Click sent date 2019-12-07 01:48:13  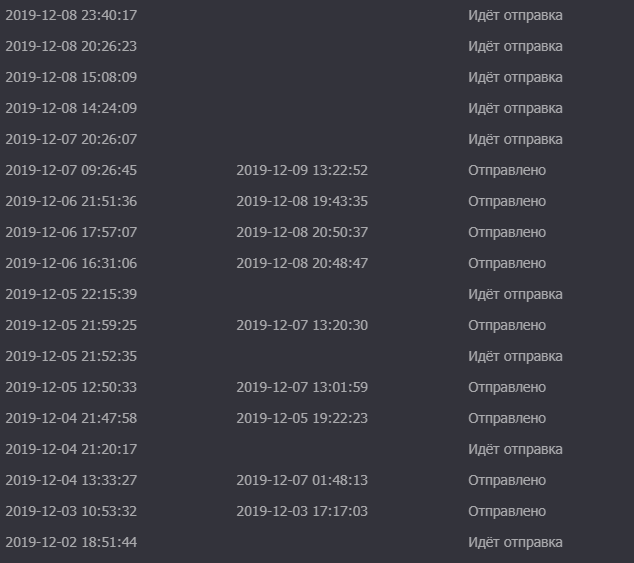302,480
